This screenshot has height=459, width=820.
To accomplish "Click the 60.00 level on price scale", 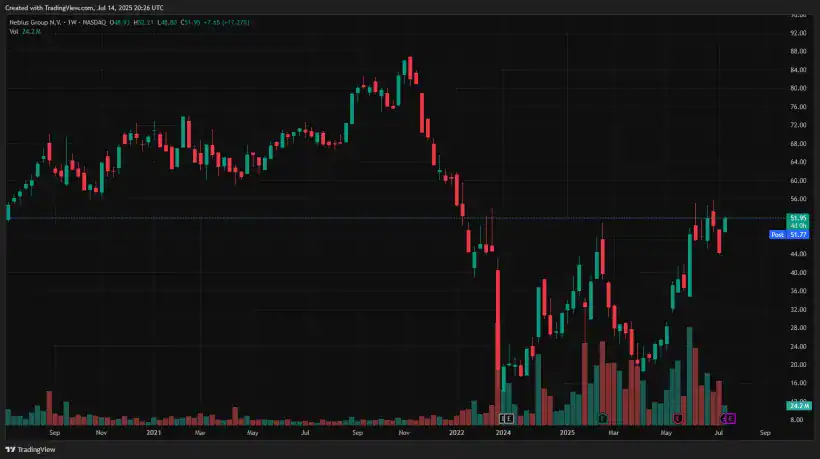I will click(798, 181).
